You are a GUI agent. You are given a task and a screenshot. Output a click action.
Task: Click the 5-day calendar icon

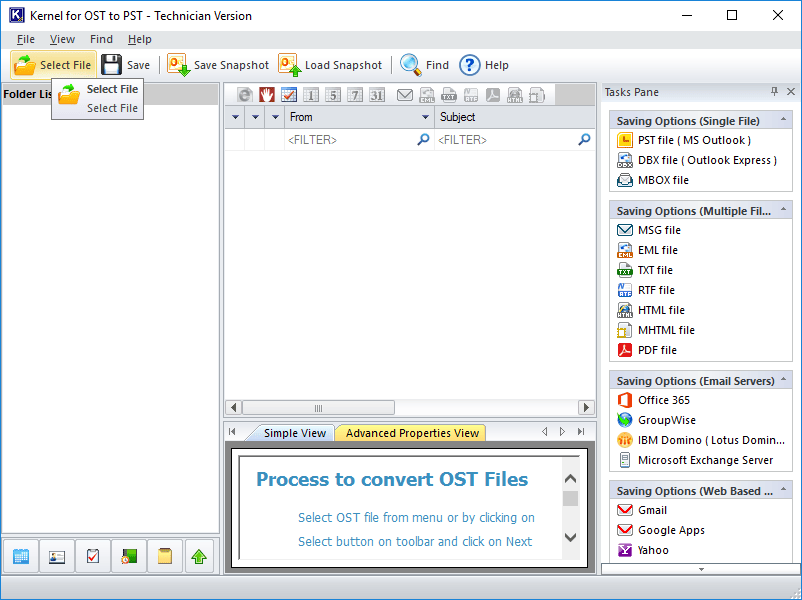(332, 95)
